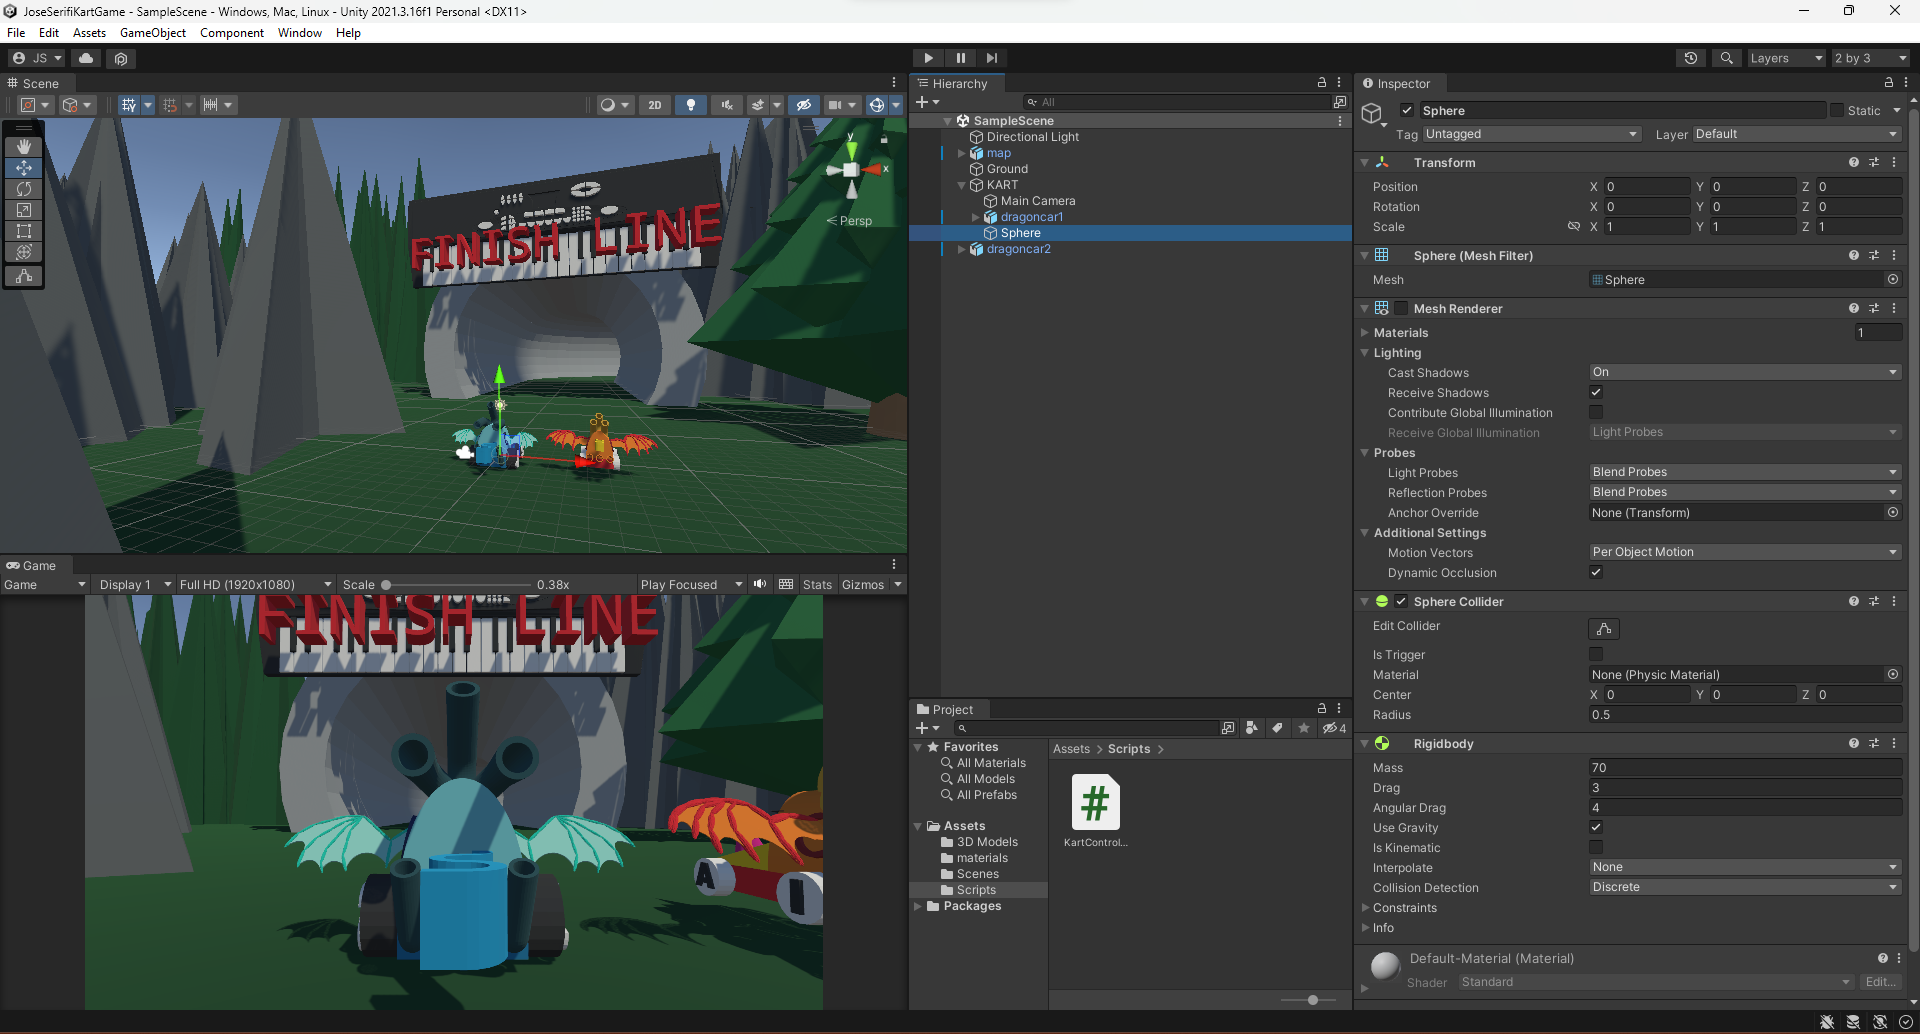
Task: Open the Layers dropdown in the toolbar
Action: (x=1786, y=58)
